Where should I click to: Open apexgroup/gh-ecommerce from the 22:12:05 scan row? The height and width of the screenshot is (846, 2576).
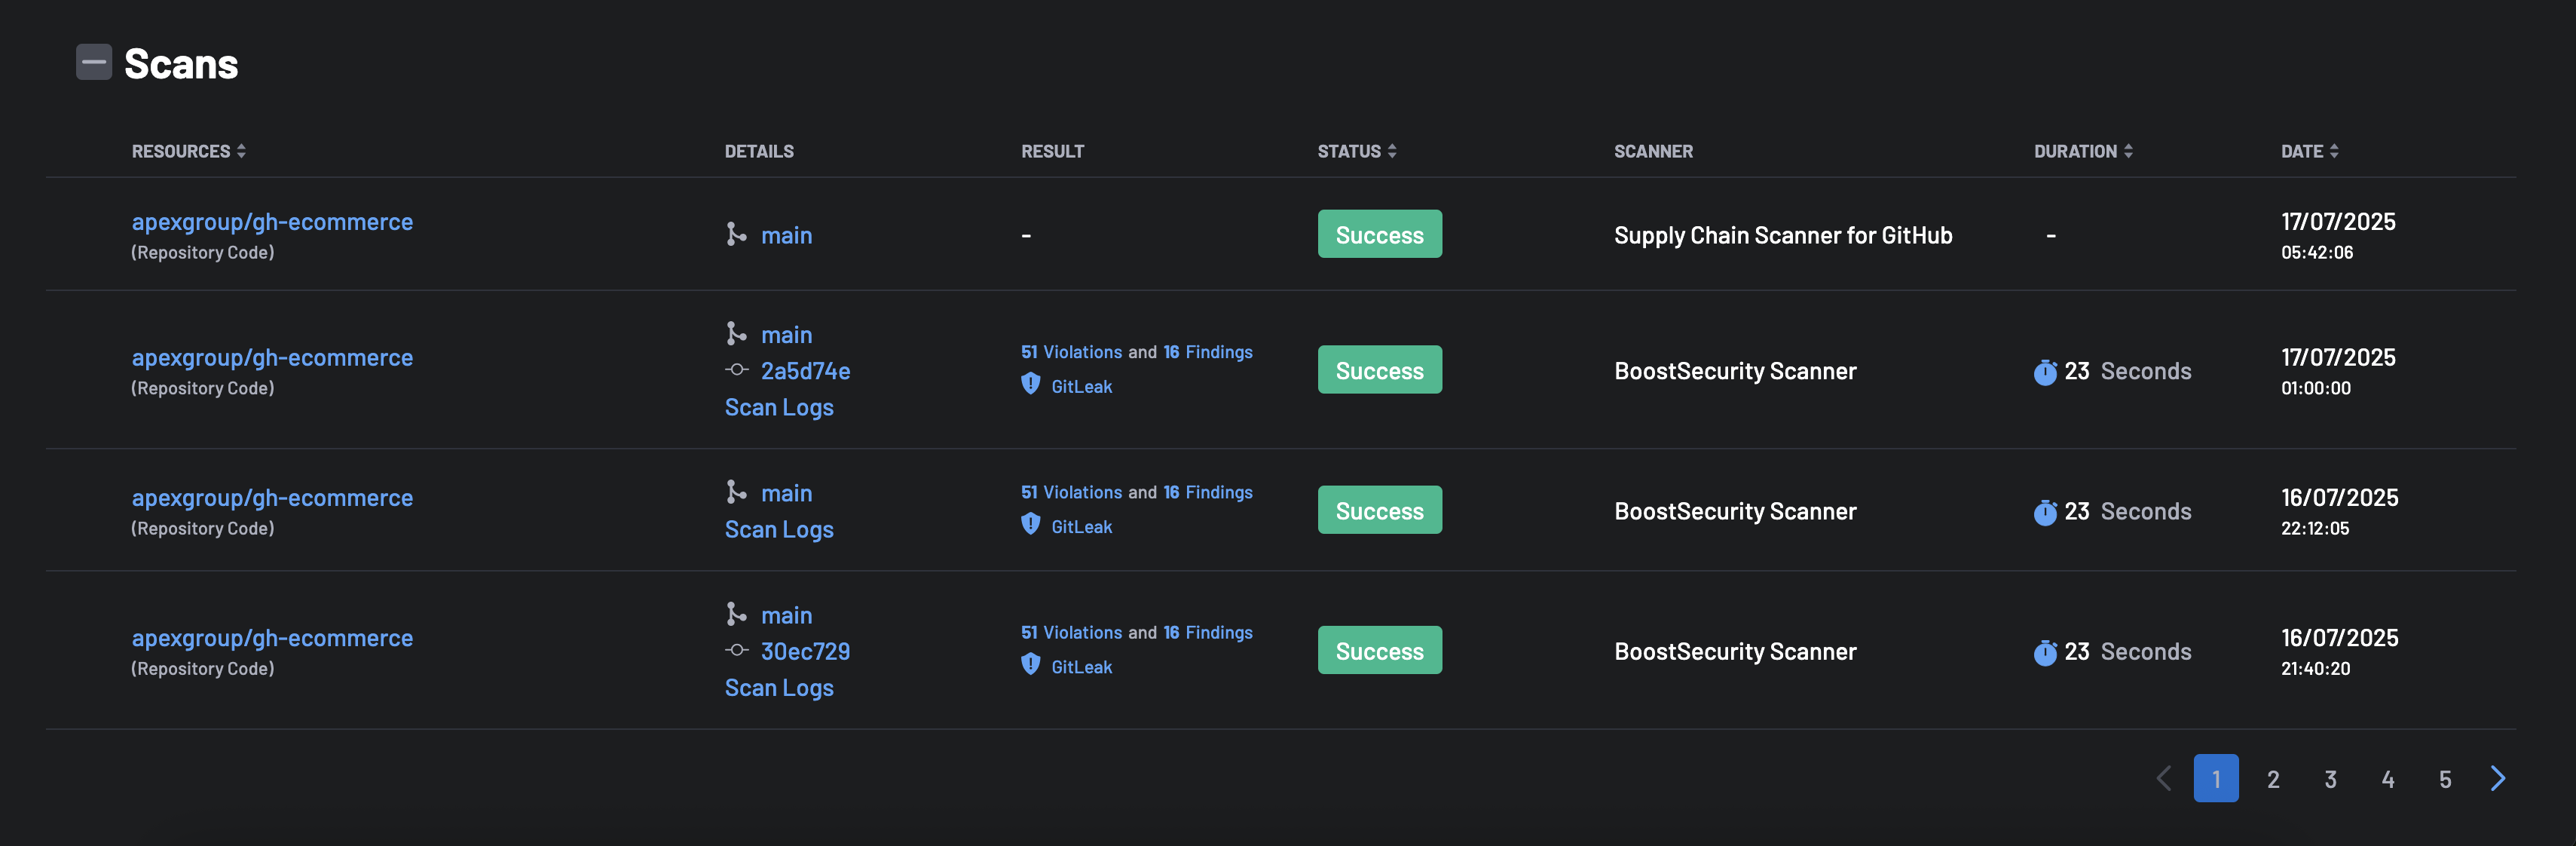[x=272, y=497]
